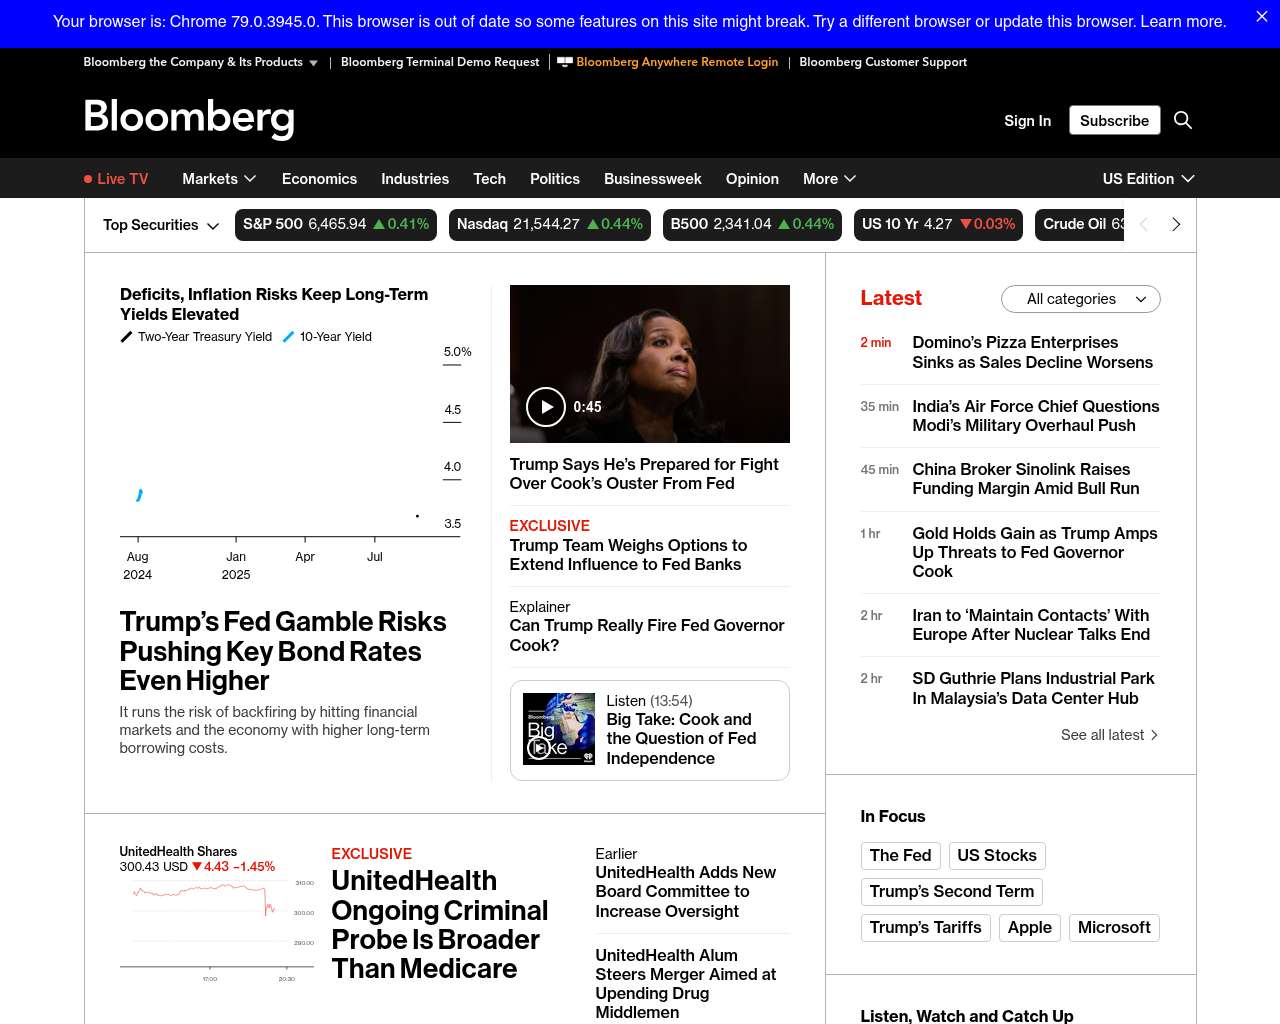Read Trump Says He's Prepared for Fight
The image size is (1280, 1024).
coord(644,474)
